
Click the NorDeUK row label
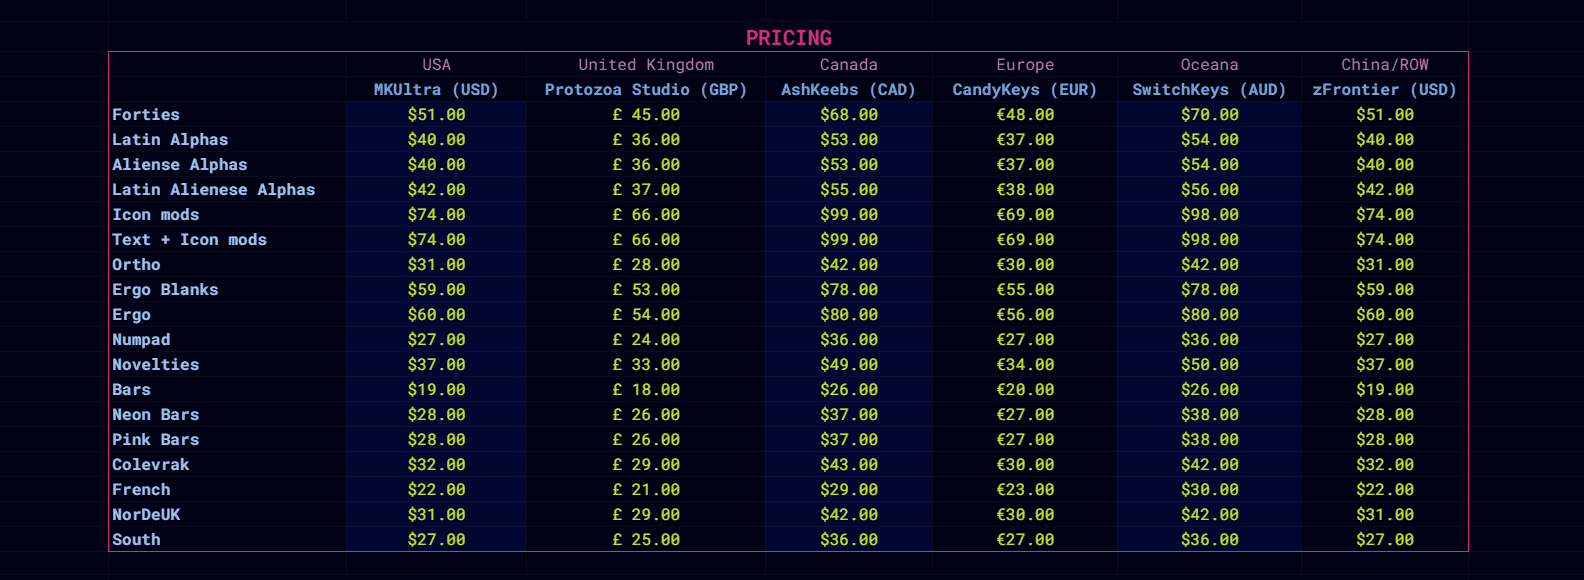click(x=146, y=515)
